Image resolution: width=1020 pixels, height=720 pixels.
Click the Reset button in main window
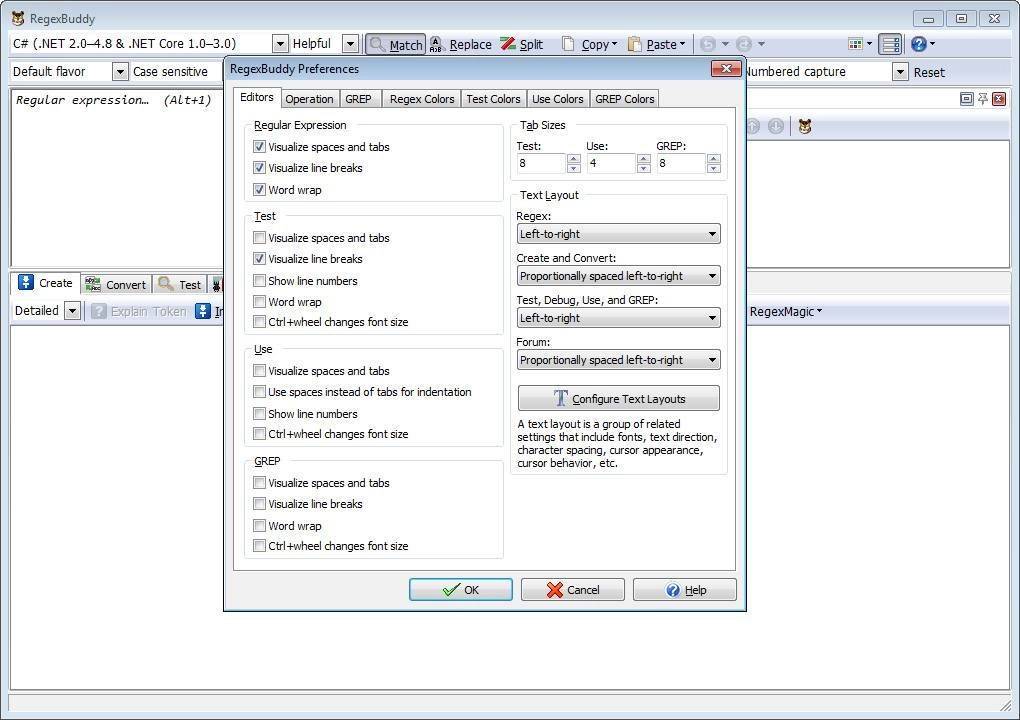pyautogui.click(x=929, y=72)
